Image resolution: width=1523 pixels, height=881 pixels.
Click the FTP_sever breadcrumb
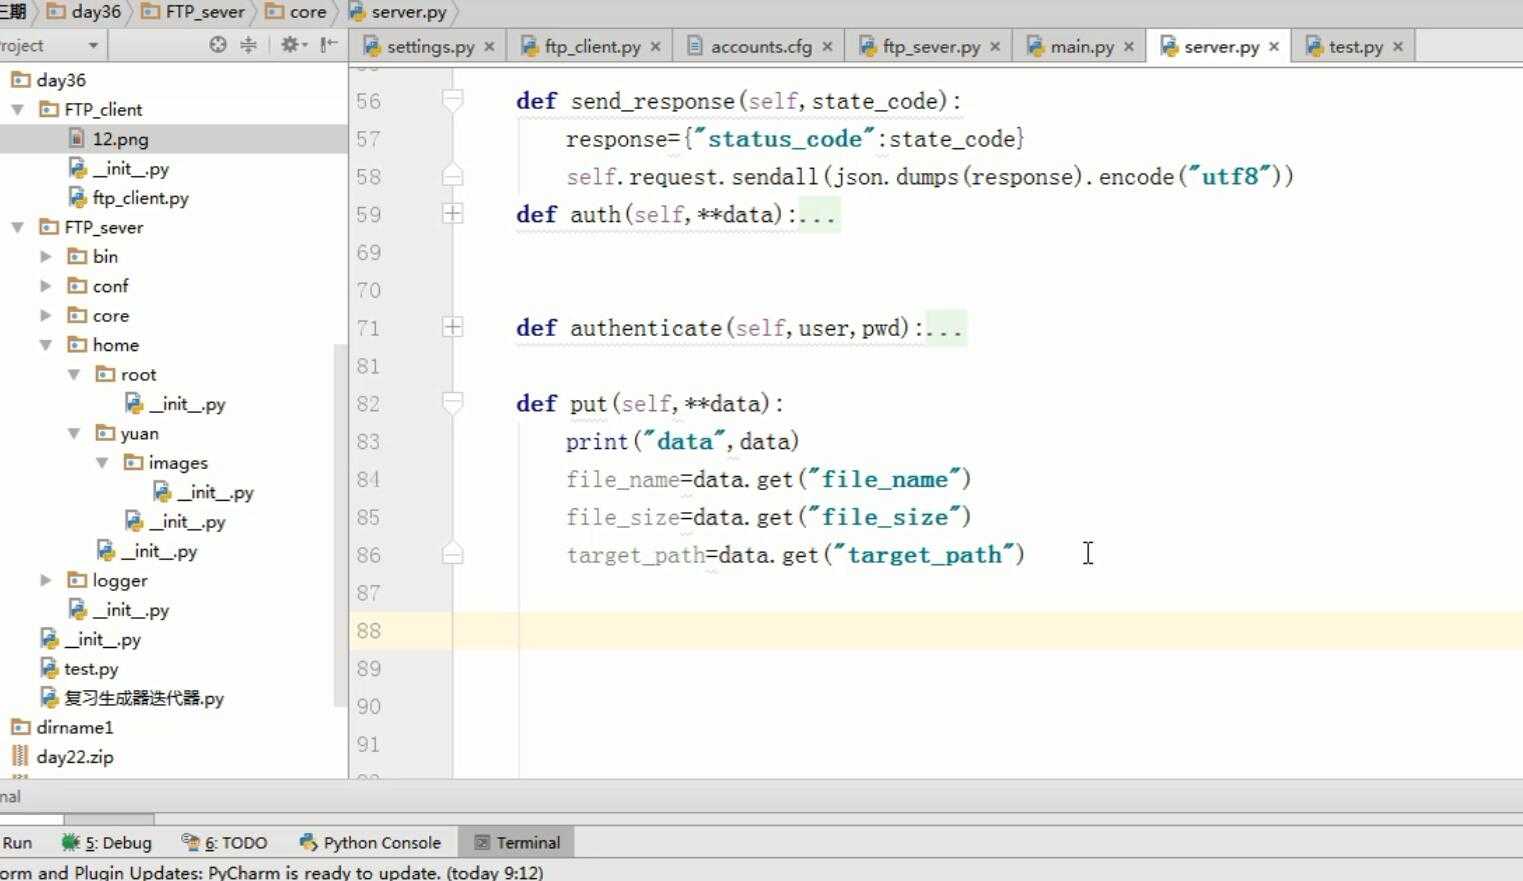[x=193, y=12]
